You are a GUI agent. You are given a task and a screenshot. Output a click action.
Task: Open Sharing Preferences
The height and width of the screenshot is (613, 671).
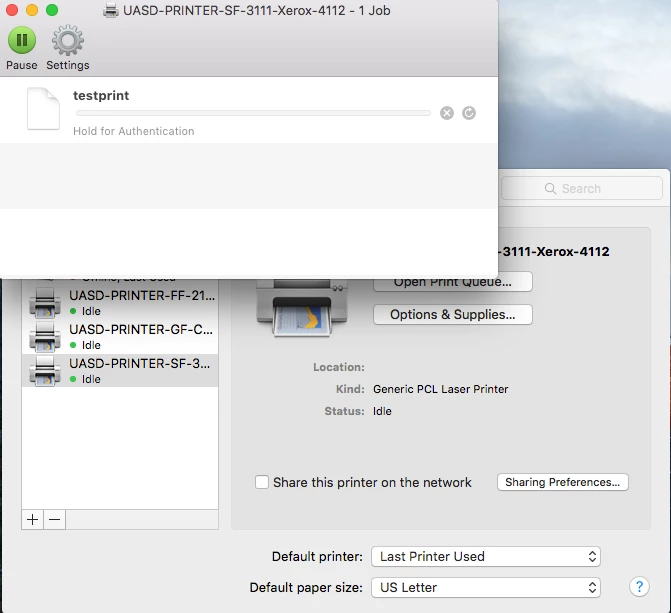tap(562, 482)
